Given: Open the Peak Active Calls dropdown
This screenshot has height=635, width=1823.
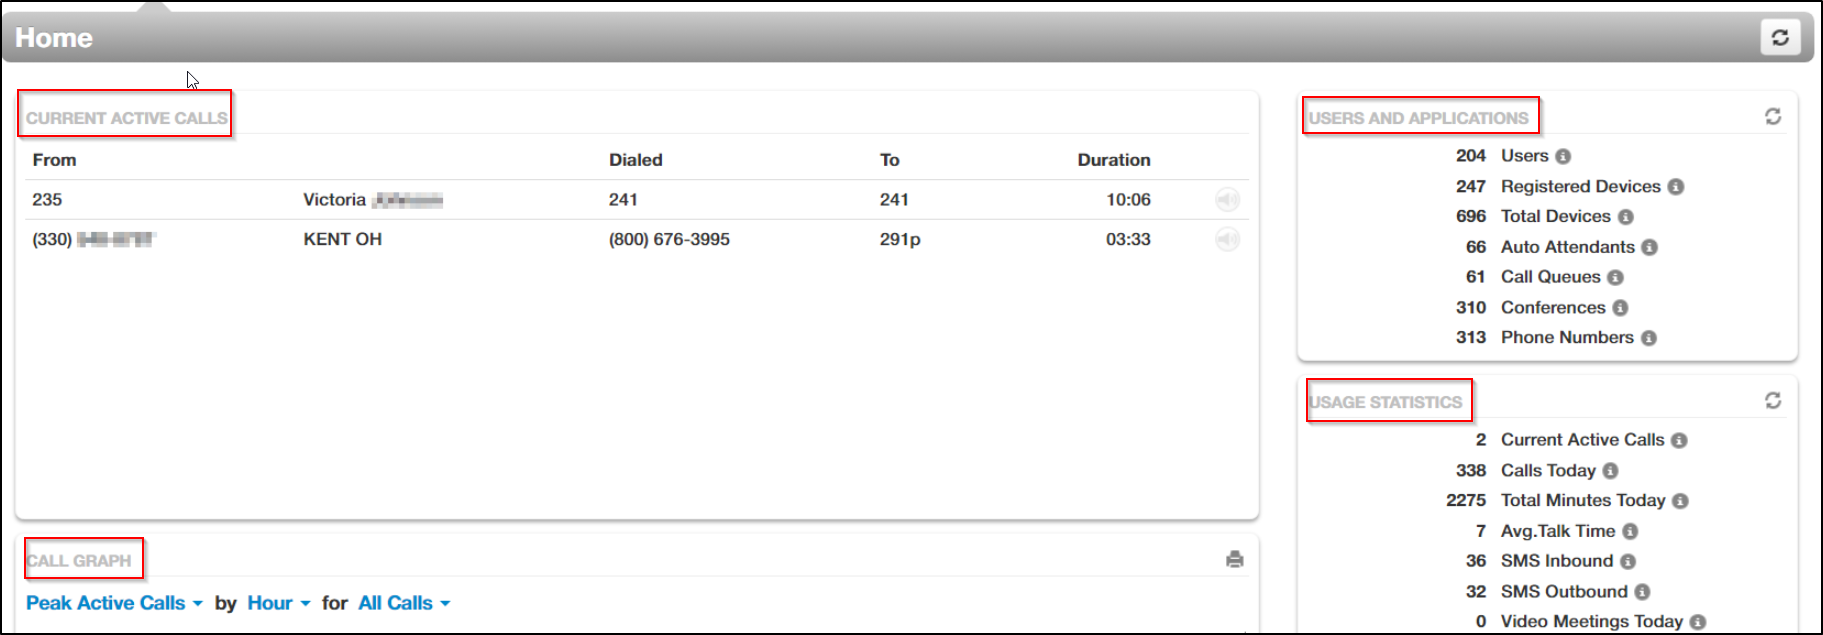Looking at the screenshot, I should 114,603.
